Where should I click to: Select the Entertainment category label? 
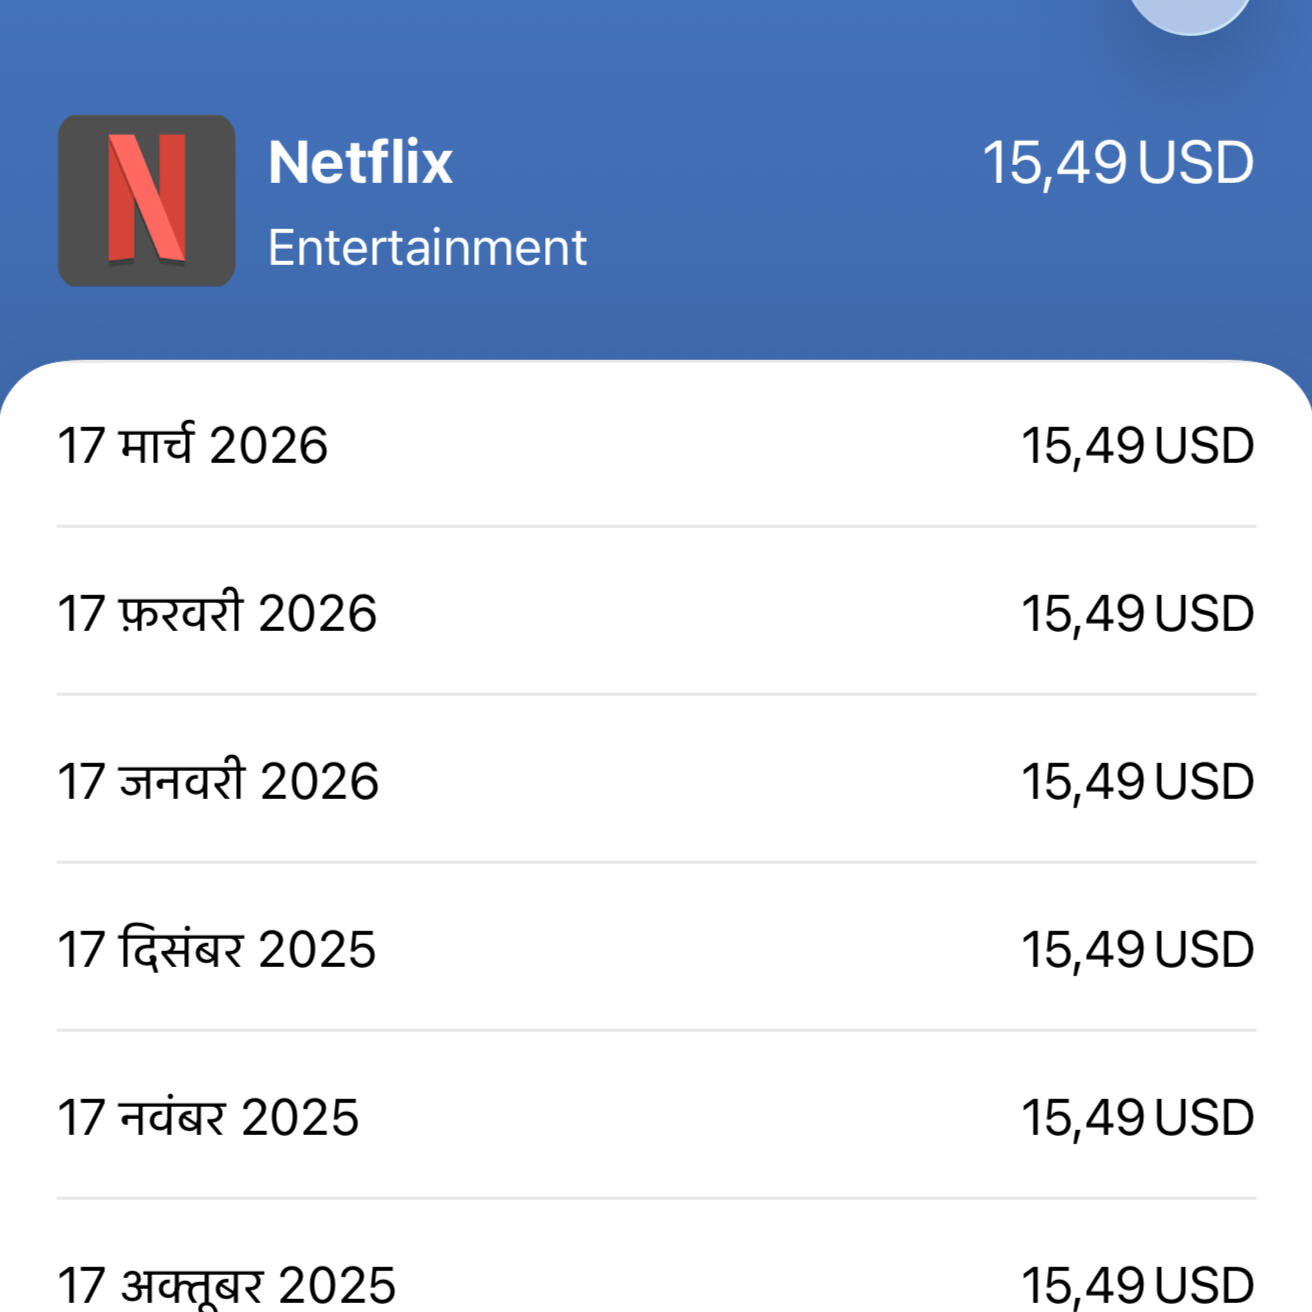tap(427, 248)
